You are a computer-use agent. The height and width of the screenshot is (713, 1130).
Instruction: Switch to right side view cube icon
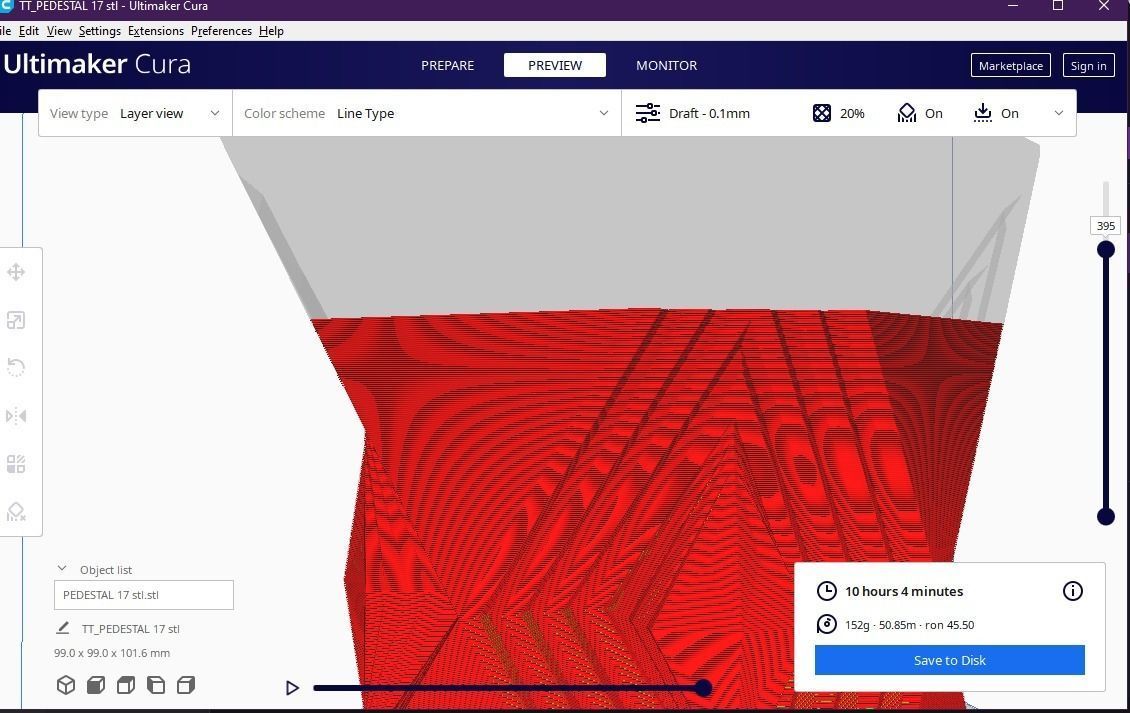186,685
